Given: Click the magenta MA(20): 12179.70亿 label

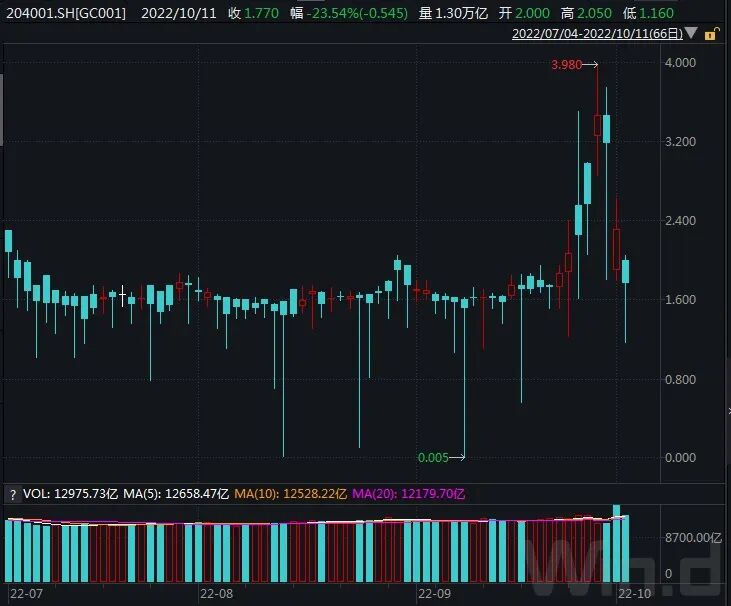Looking at the screenshot, I should [408, 494].
